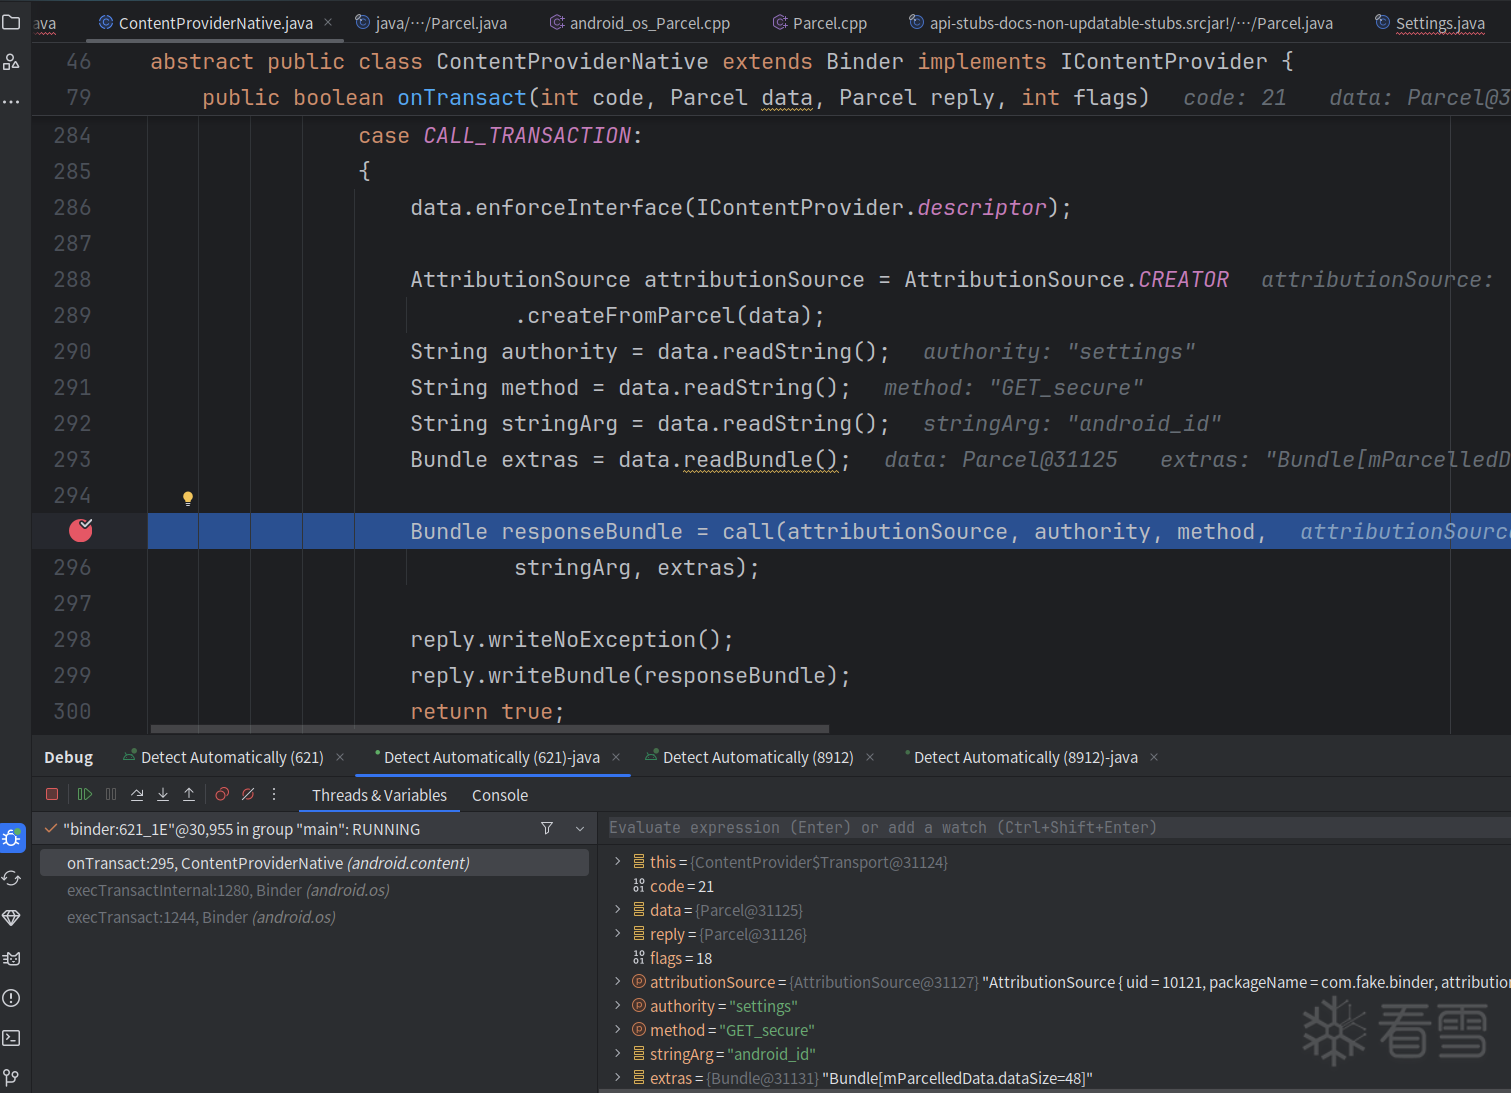Image resolution: width=1511 pixels, height=1093 pixels.
Task: Click the intention lightbulb on line 294
Action: click(187, 497)
